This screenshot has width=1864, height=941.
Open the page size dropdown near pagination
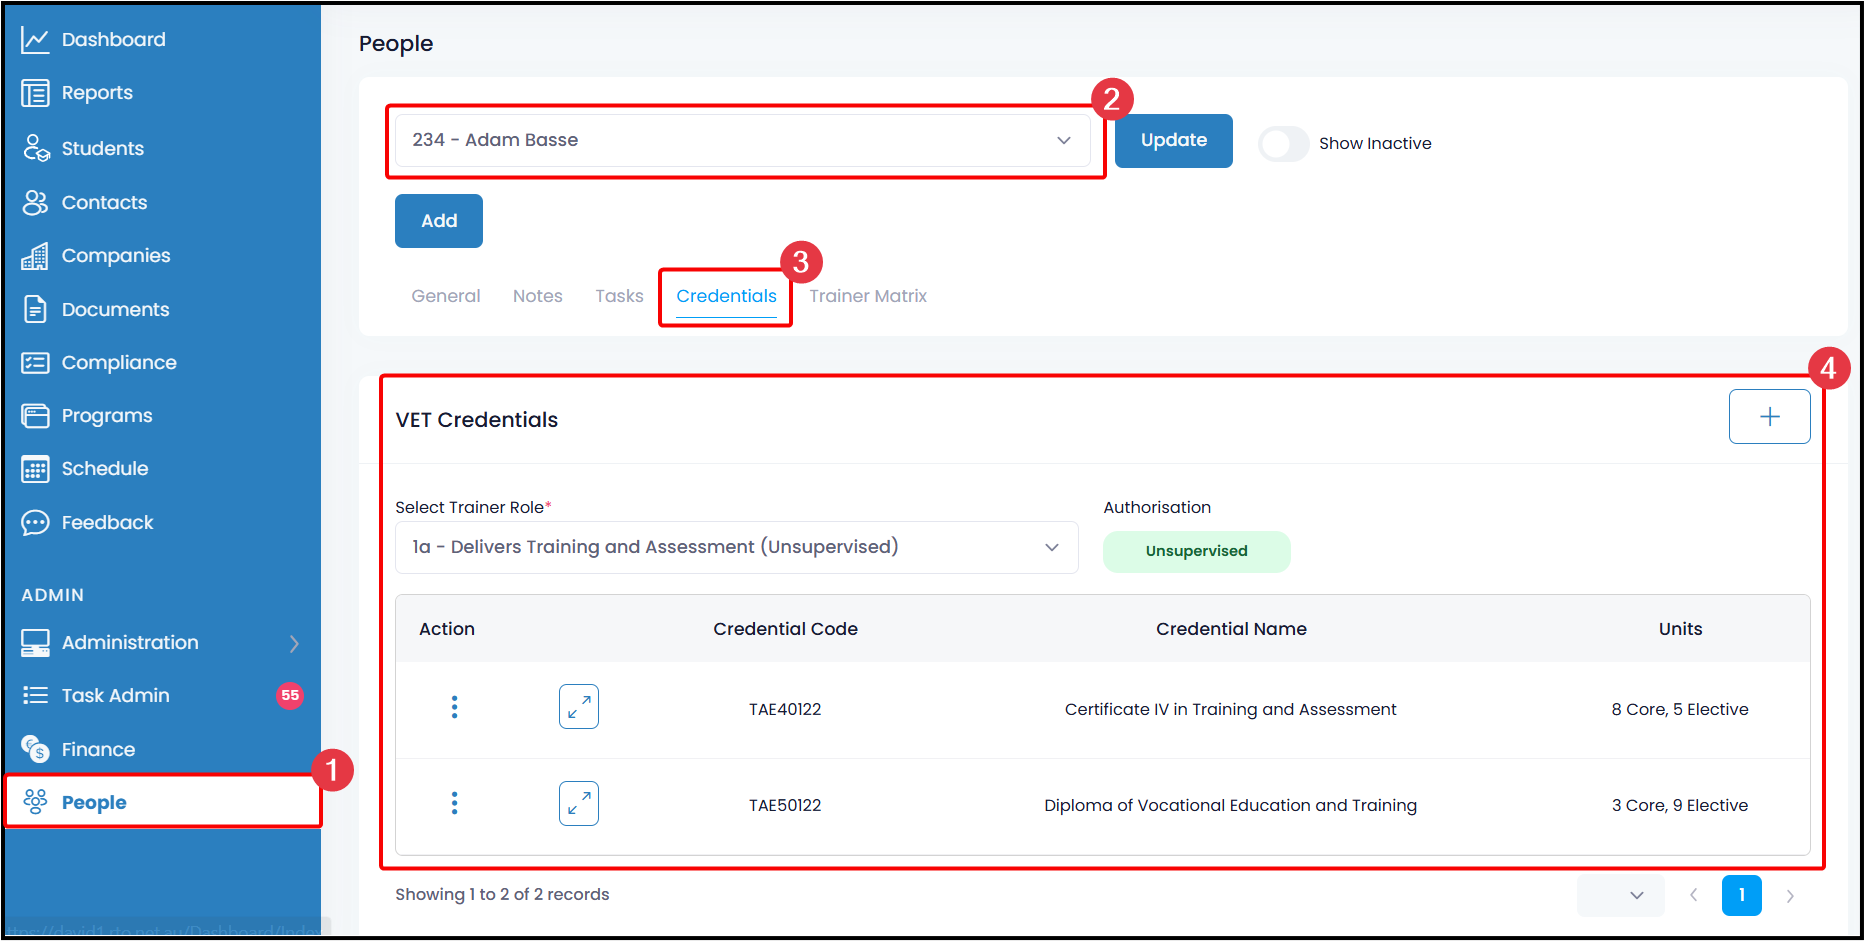tap(1621, 895)
